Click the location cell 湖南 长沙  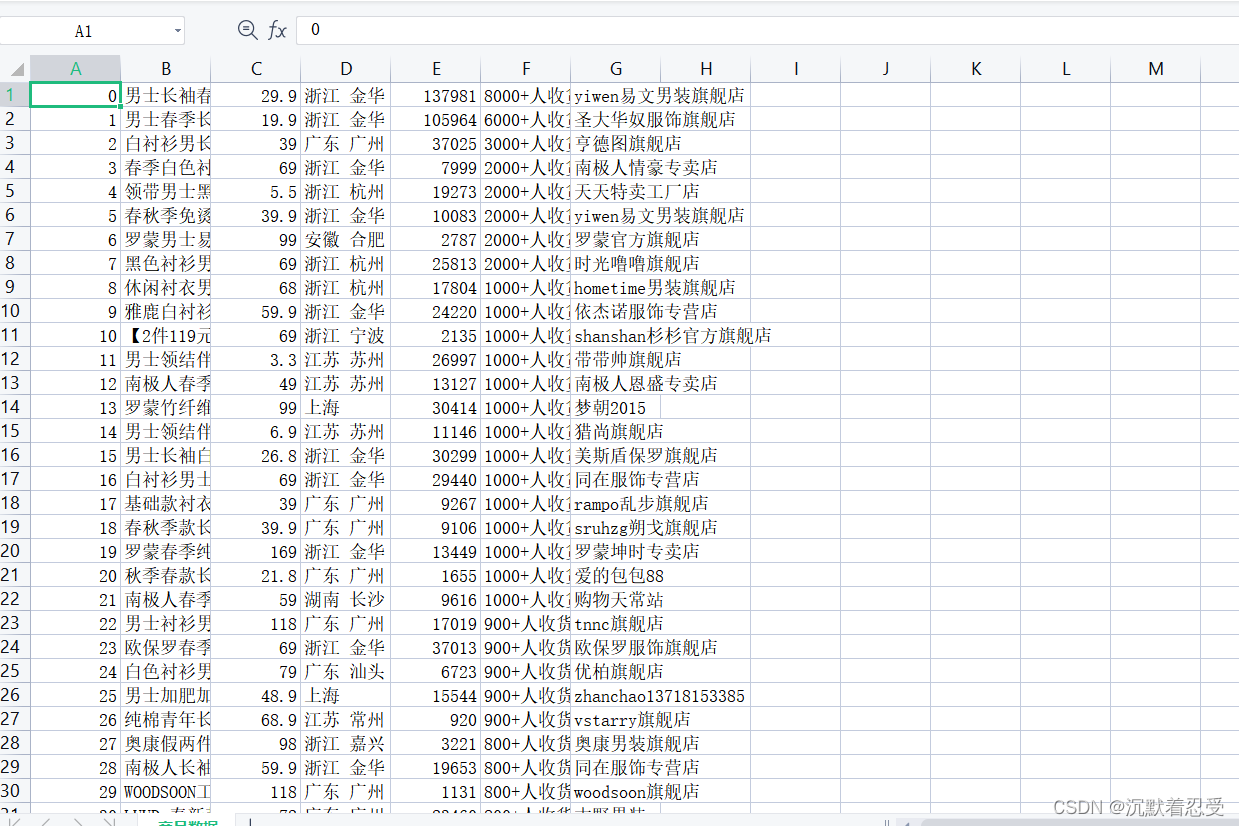pyautogui.click(x=346, y=599)
